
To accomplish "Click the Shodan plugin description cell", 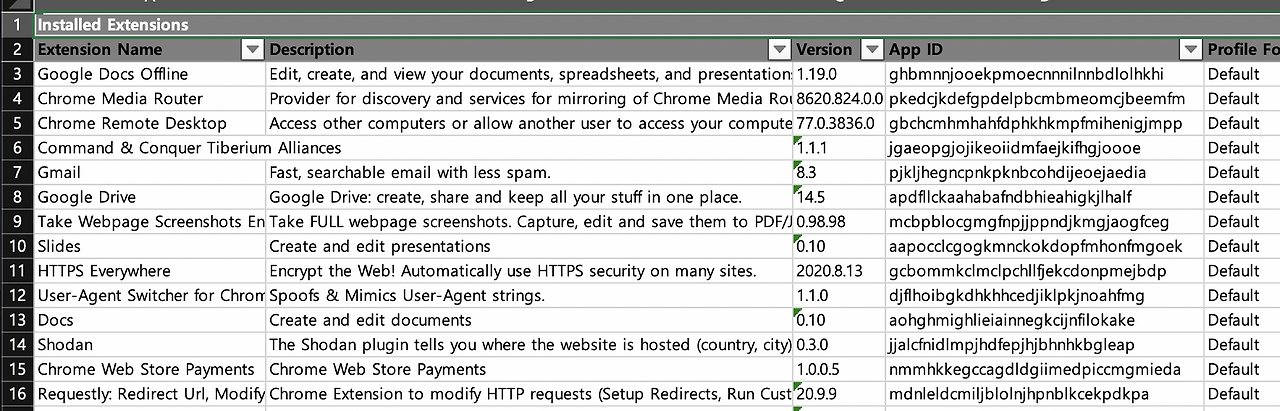I will (530, 345).
